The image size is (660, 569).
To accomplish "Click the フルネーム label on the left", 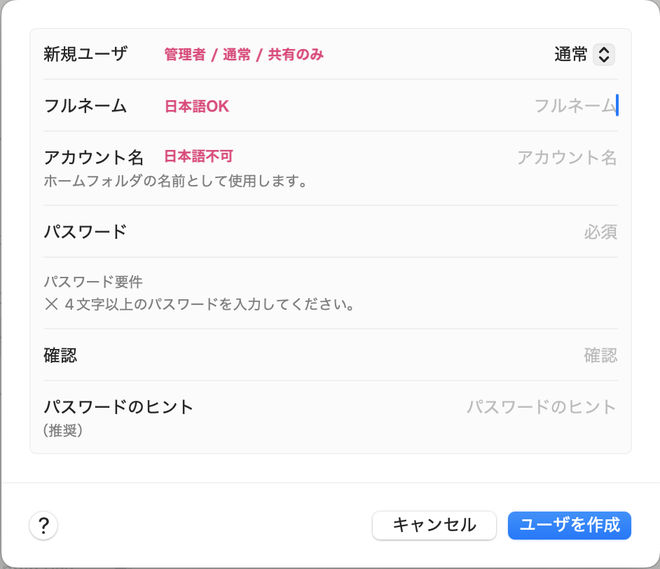I will pos(85,106).
